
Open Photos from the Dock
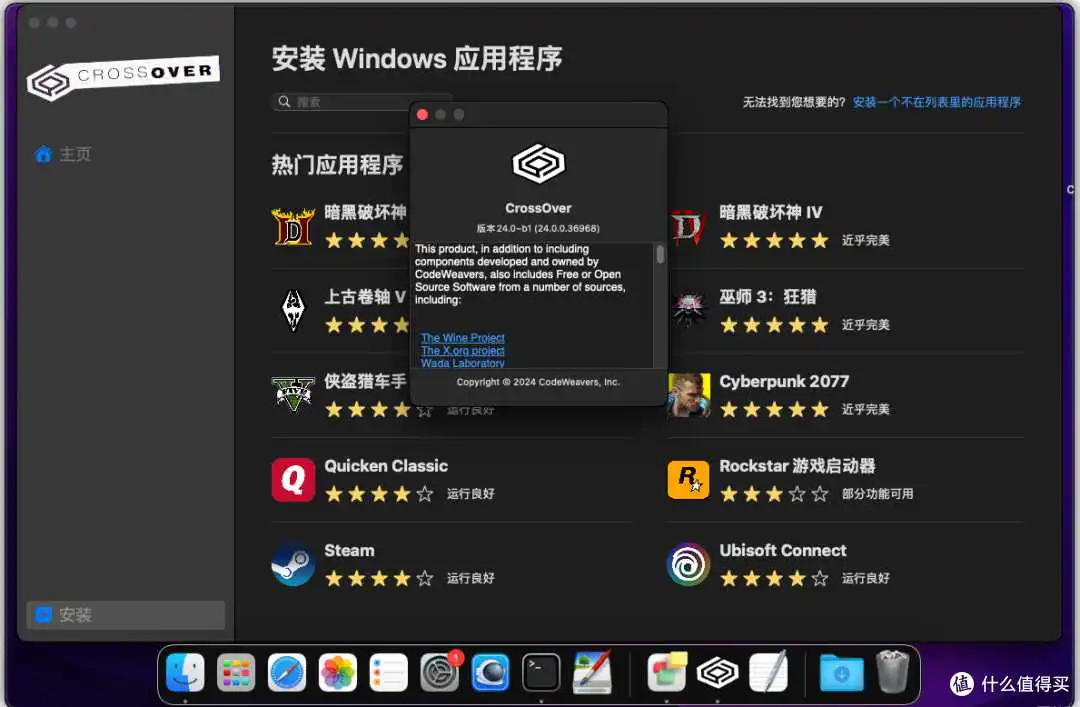tap(338, 673)
